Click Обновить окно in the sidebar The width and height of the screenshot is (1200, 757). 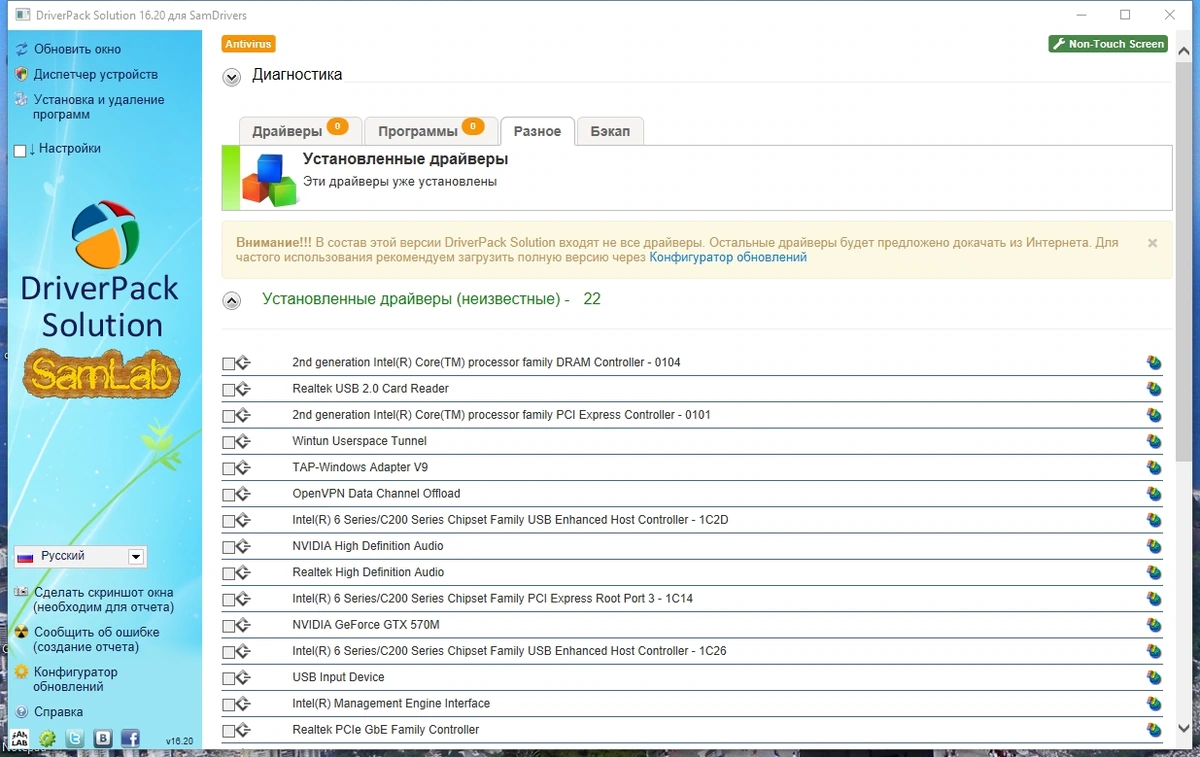pos(77,49)
